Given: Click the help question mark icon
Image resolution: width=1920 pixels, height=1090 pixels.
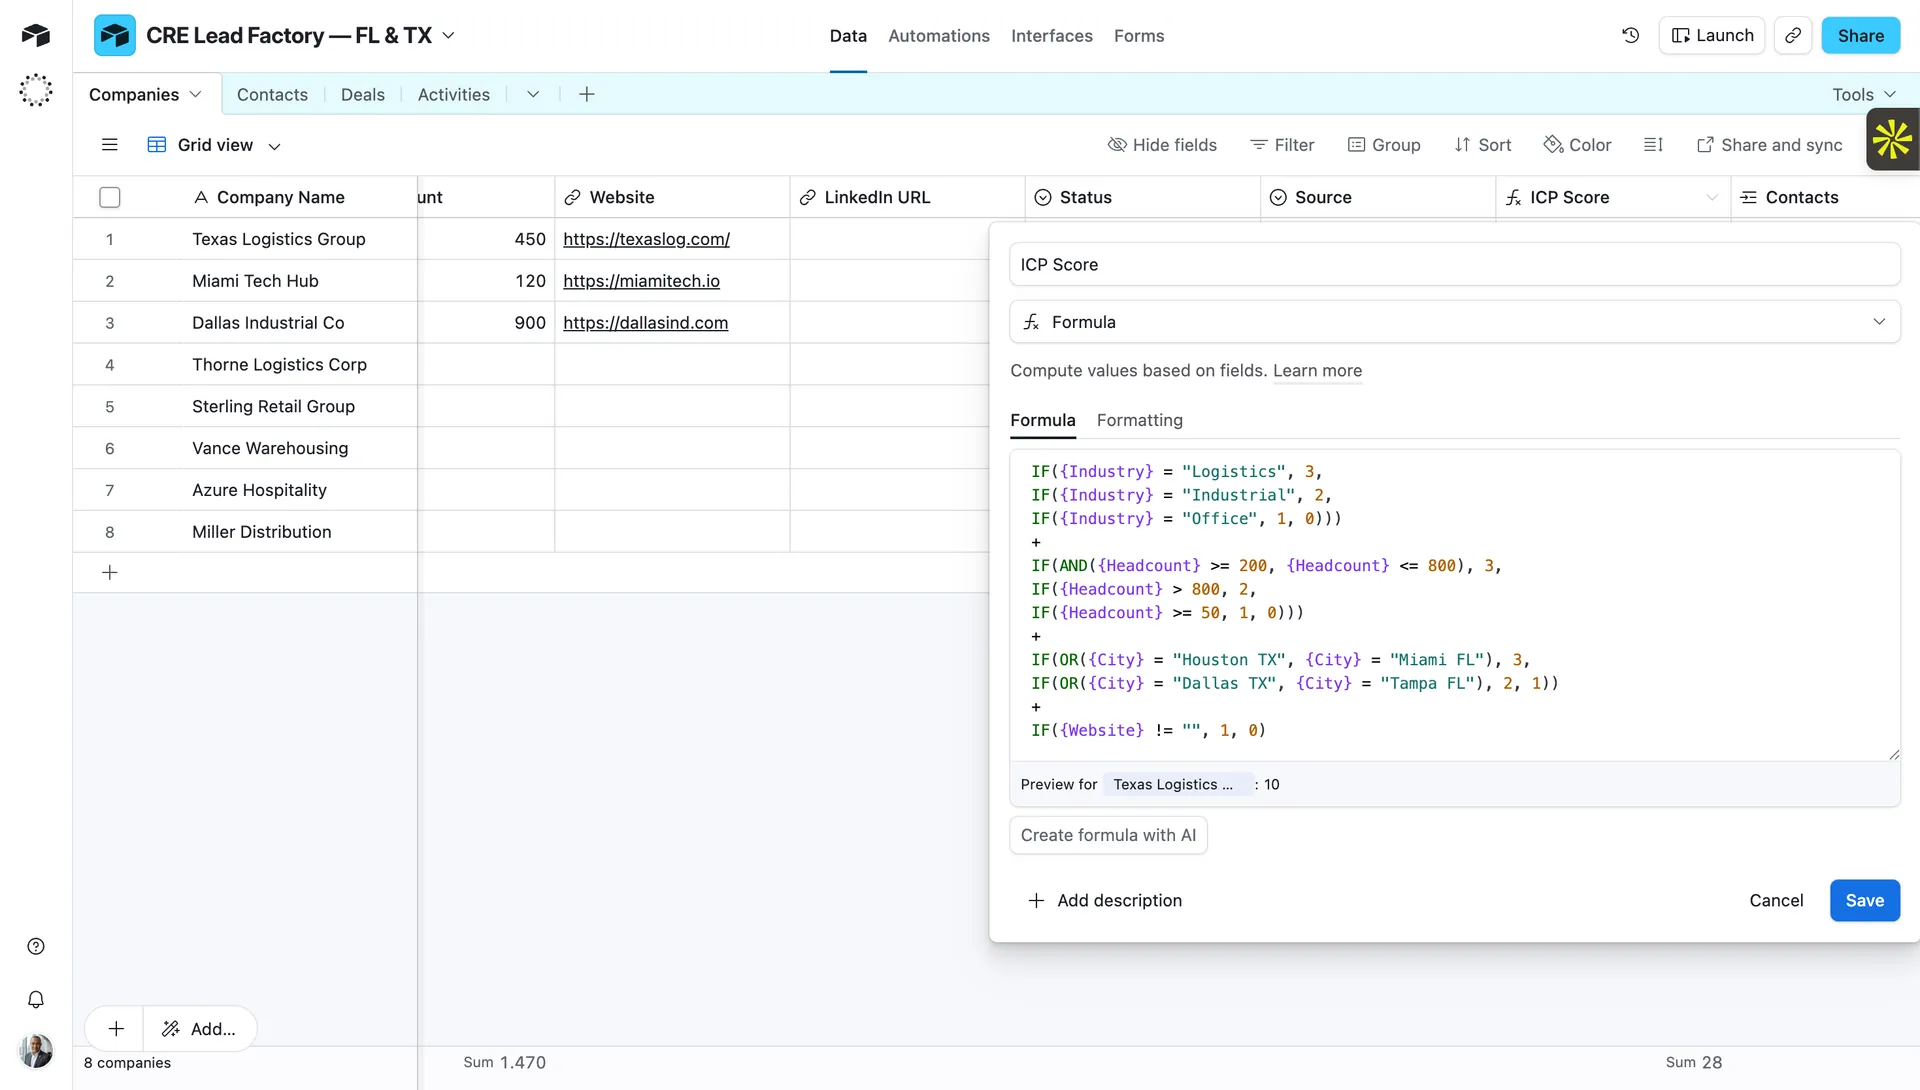Looking at the screenshot, I should [36, 946].
